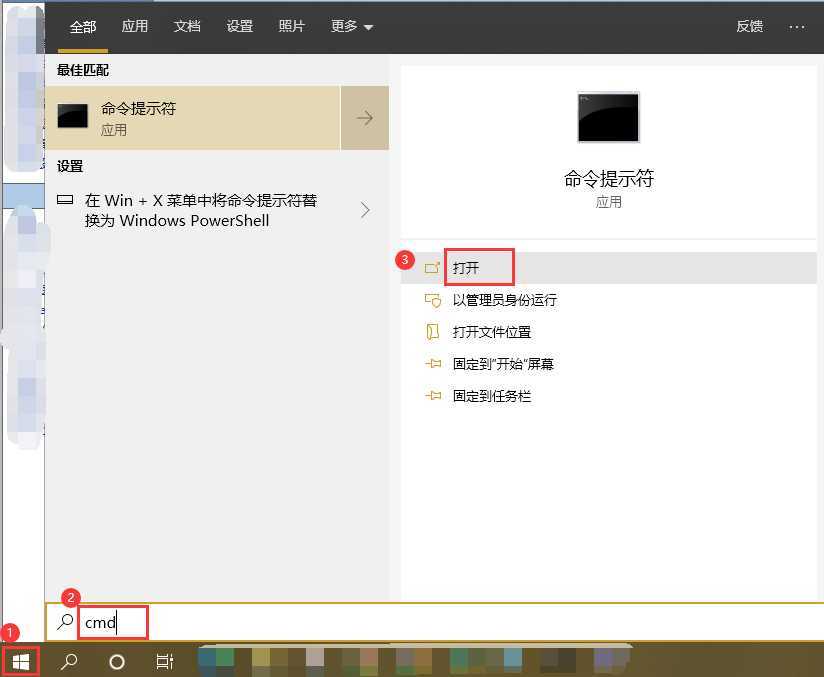Click the large Command Prompt preview icon

click(609, 117)
